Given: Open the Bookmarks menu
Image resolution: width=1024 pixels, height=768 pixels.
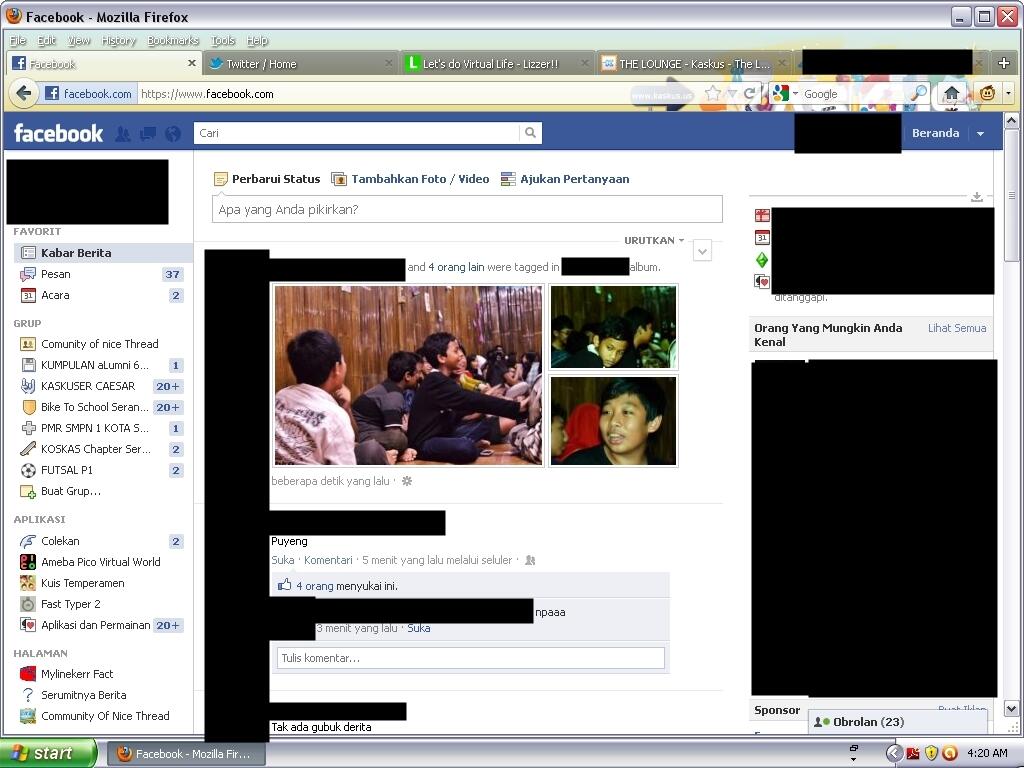Looking at the screenshot, I should [172, 40].
